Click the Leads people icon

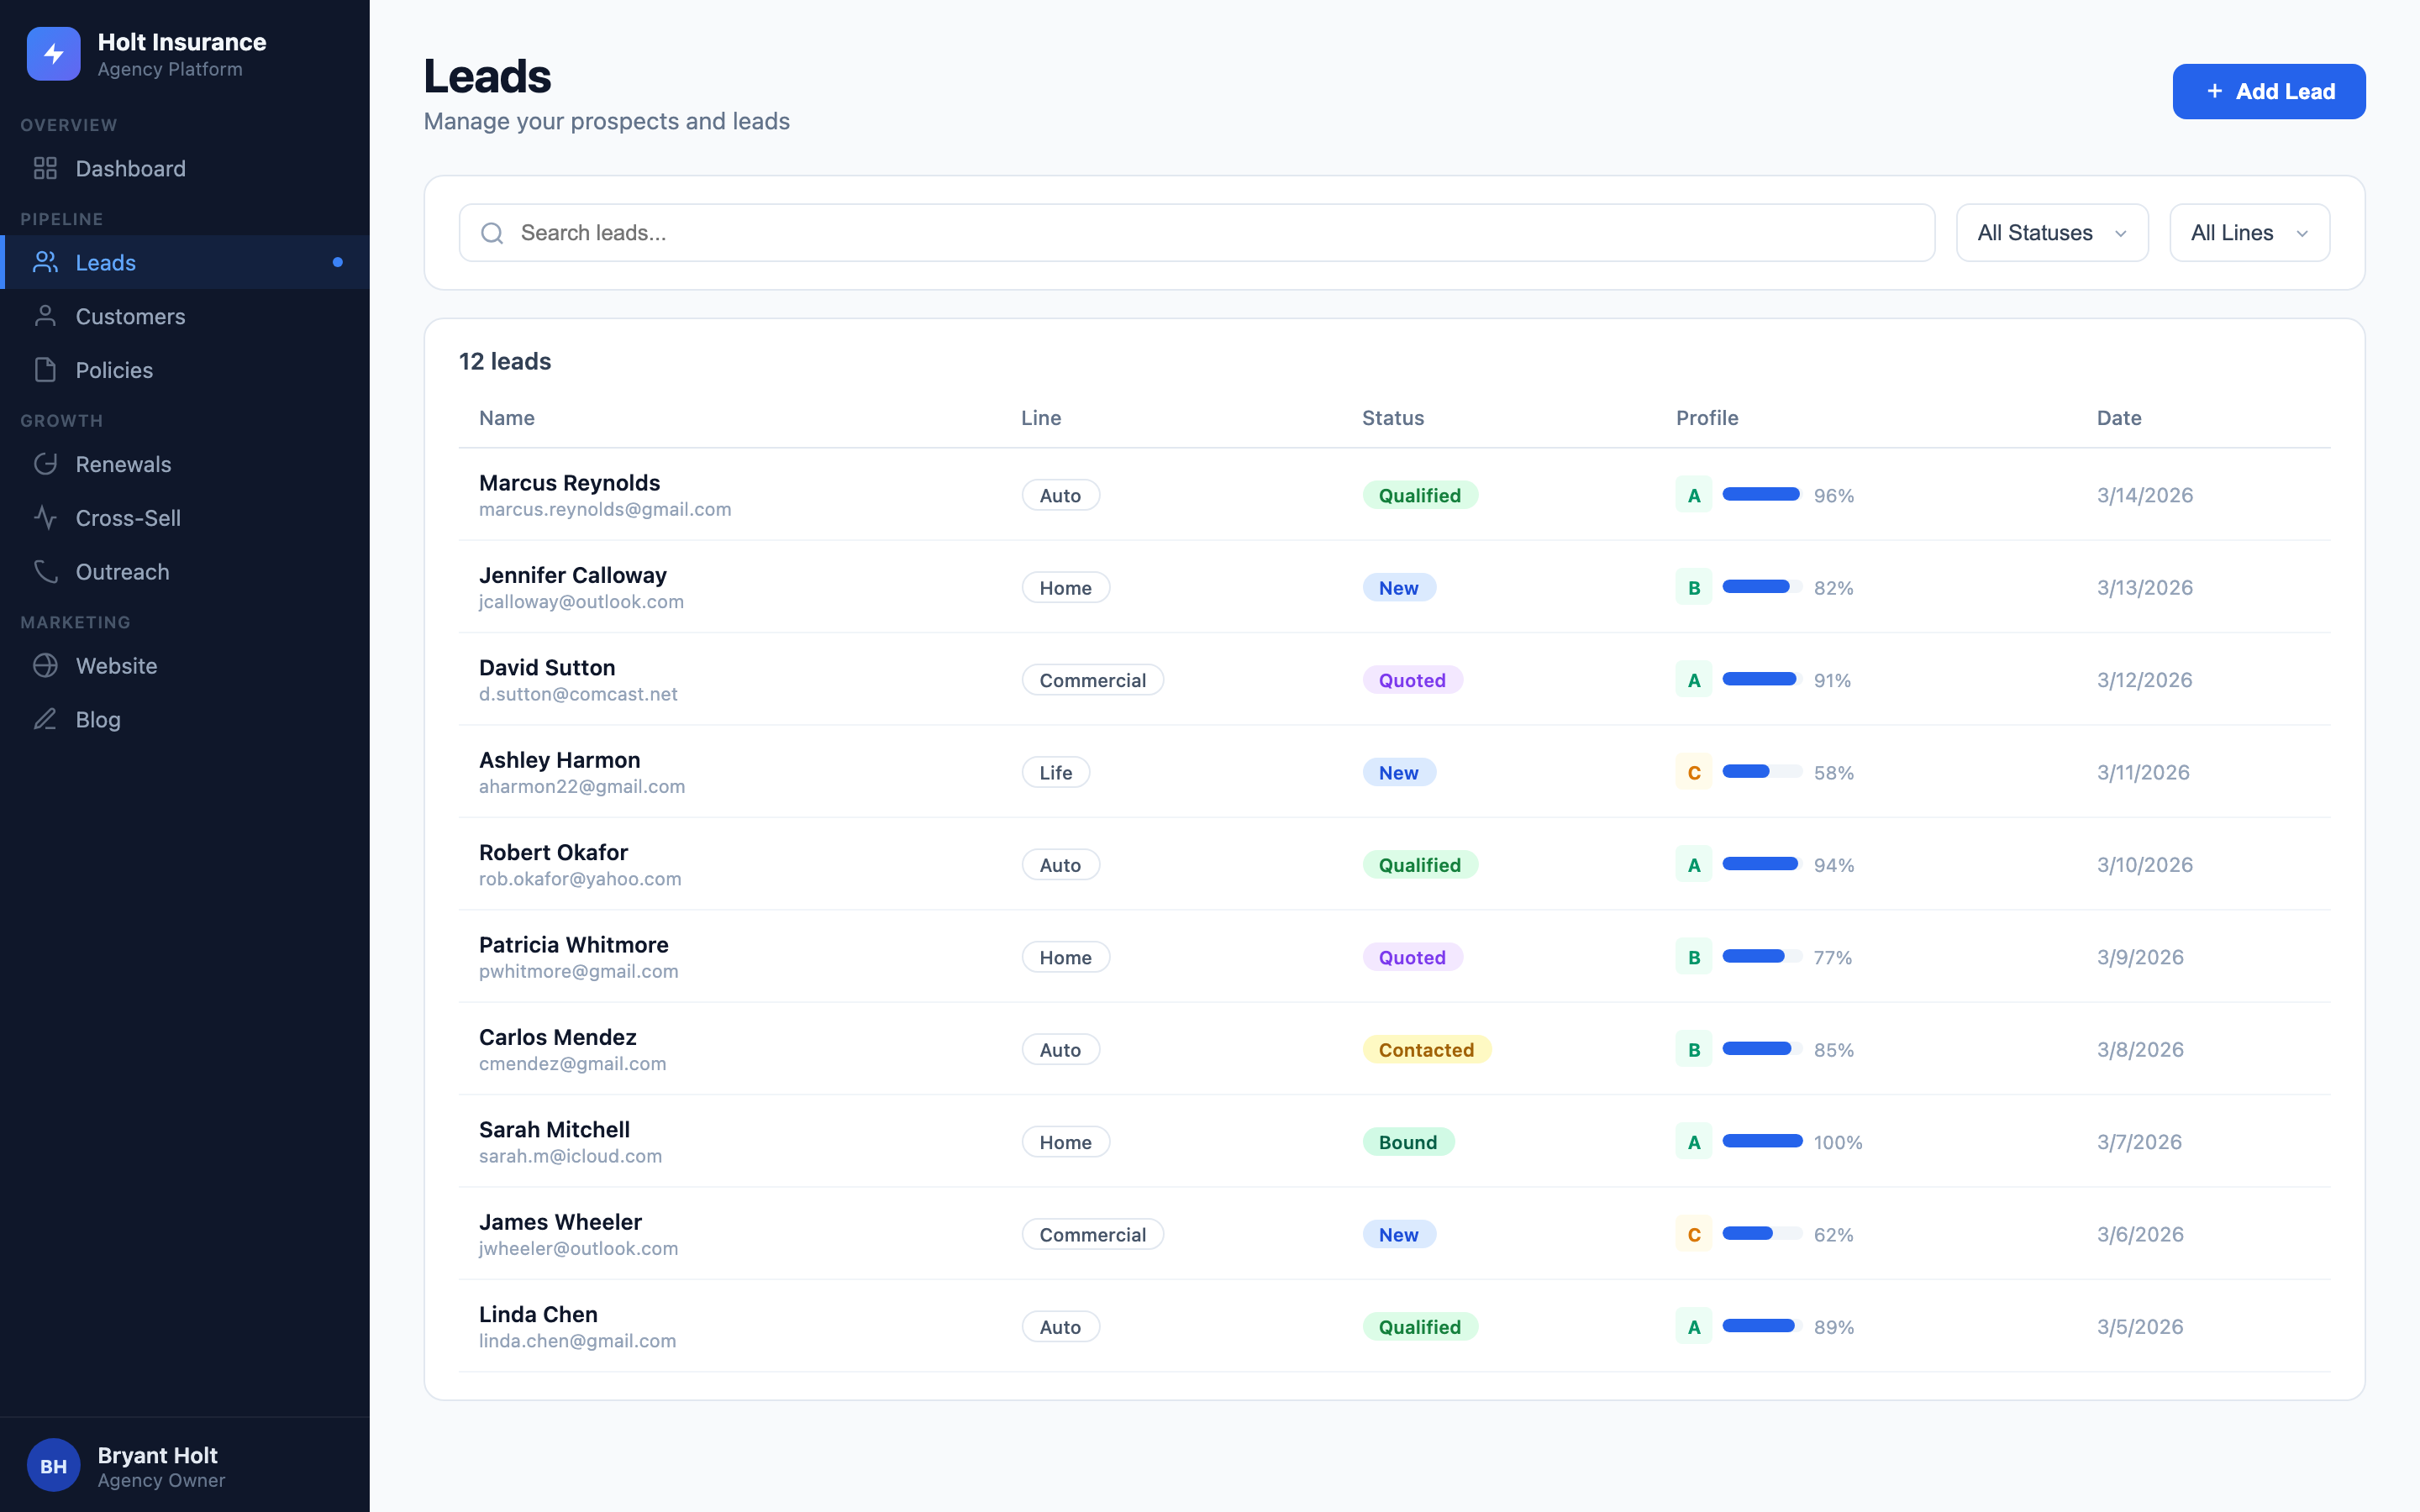click(x=45, y=262)
